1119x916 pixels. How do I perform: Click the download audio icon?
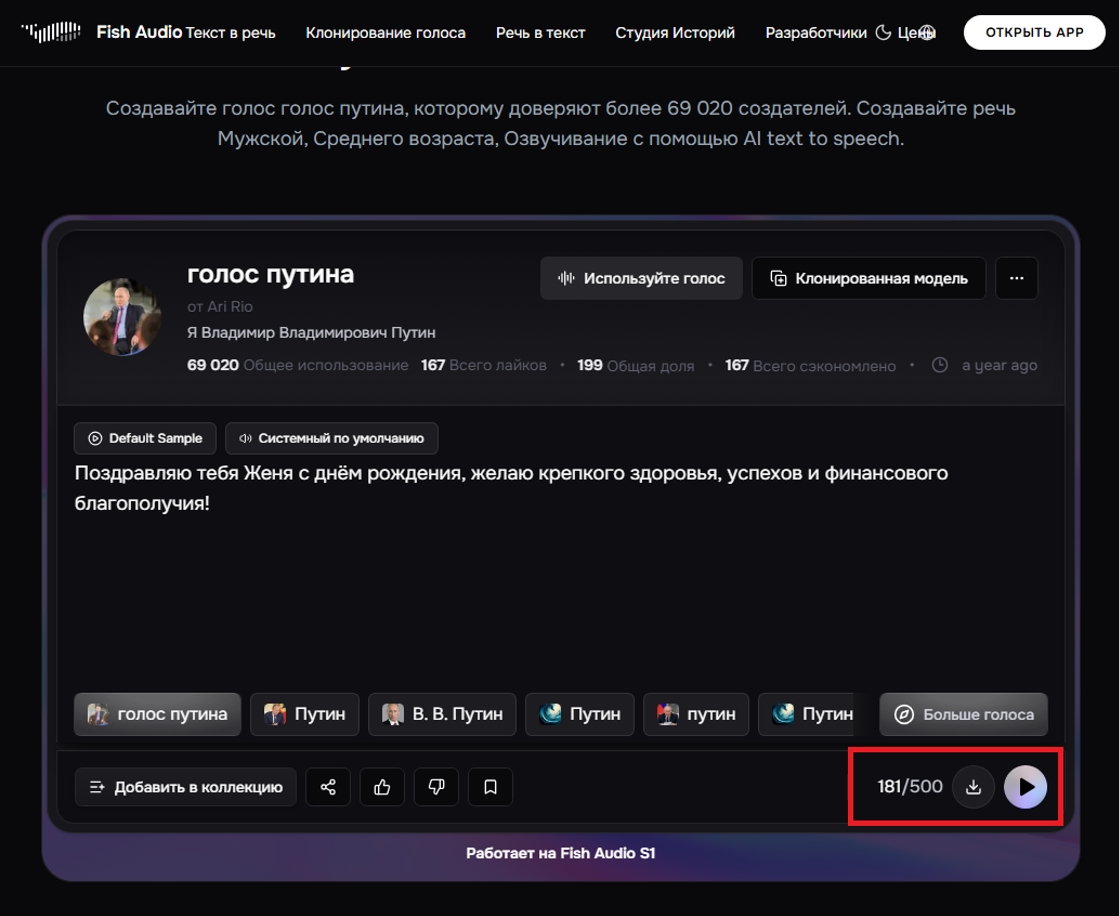(973, 787)
